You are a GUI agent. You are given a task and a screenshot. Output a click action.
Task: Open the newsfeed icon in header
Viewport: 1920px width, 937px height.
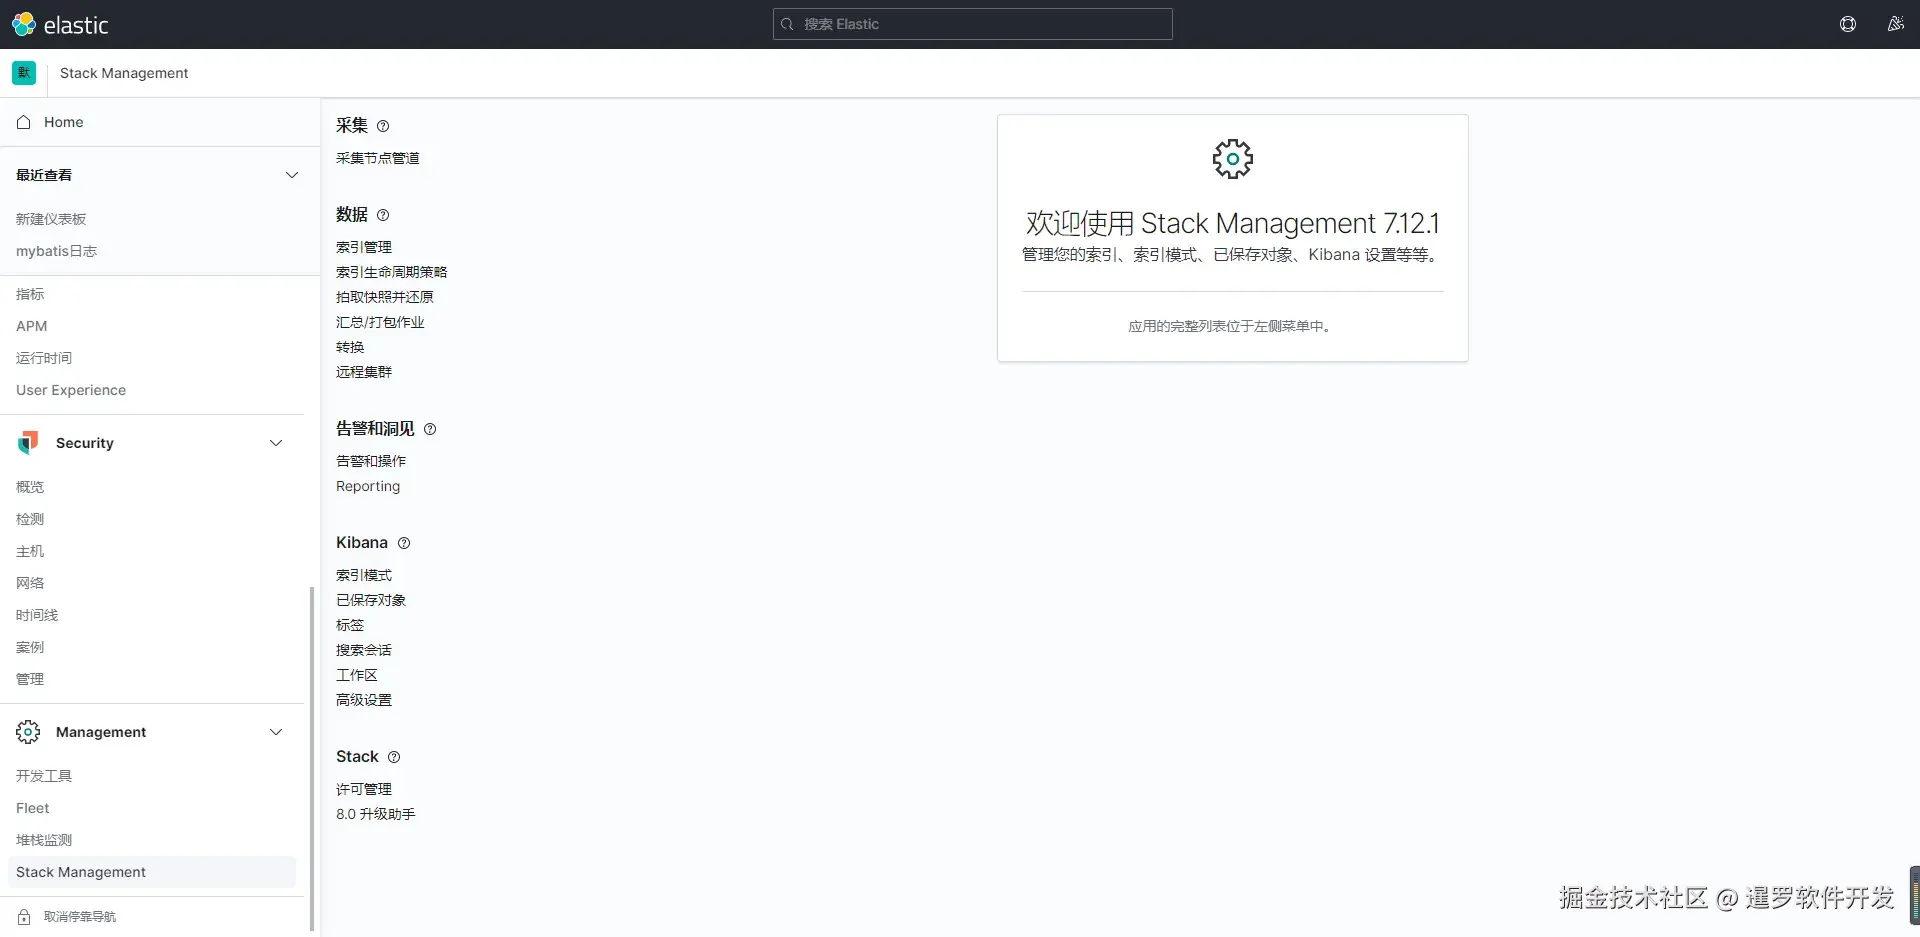(1895, 24)
